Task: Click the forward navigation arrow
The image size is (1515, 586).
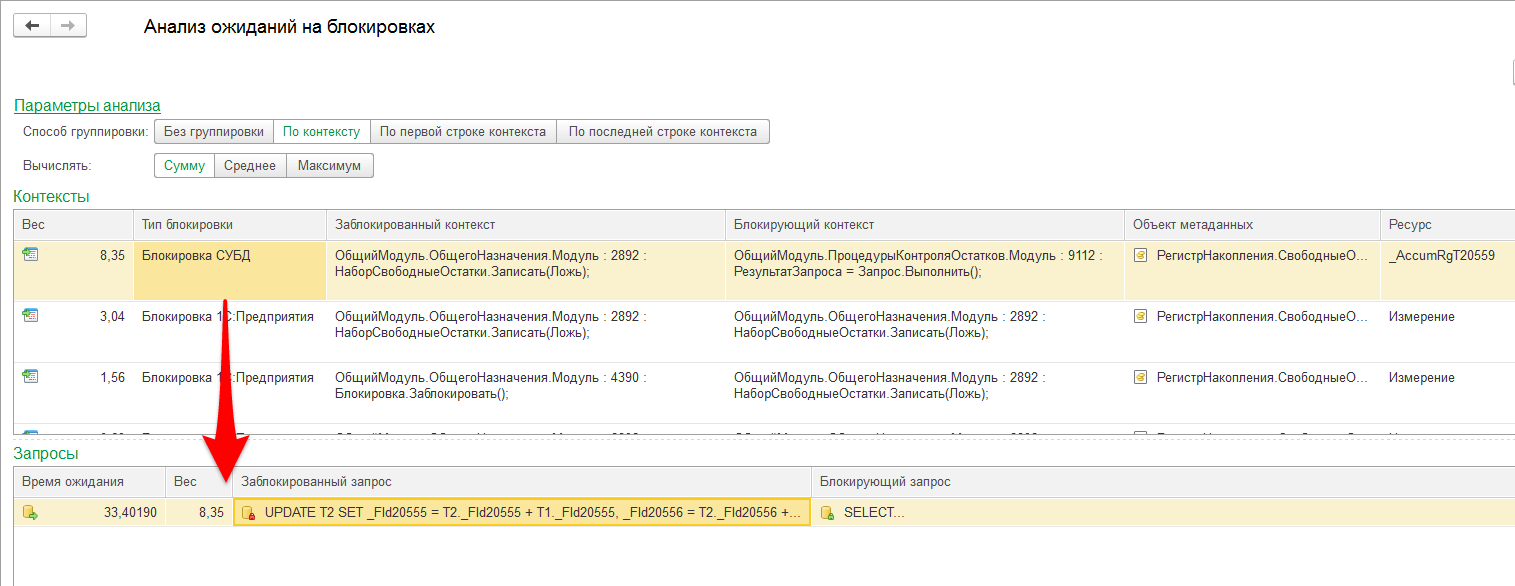Action: [68, 26]
